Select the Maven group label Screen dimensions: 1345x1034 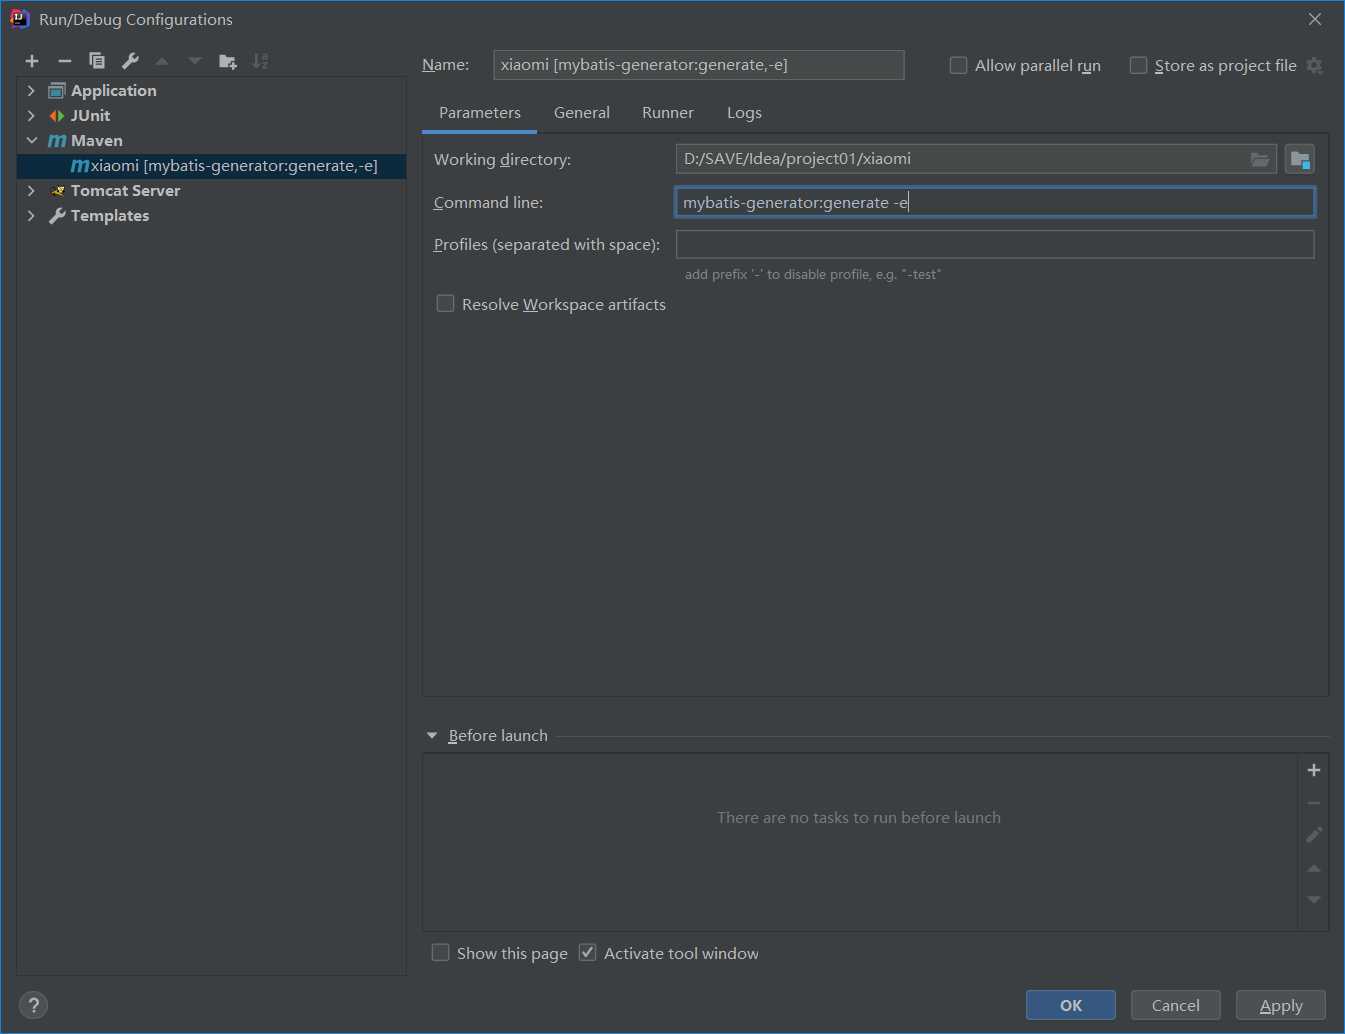tap(97, 141)
